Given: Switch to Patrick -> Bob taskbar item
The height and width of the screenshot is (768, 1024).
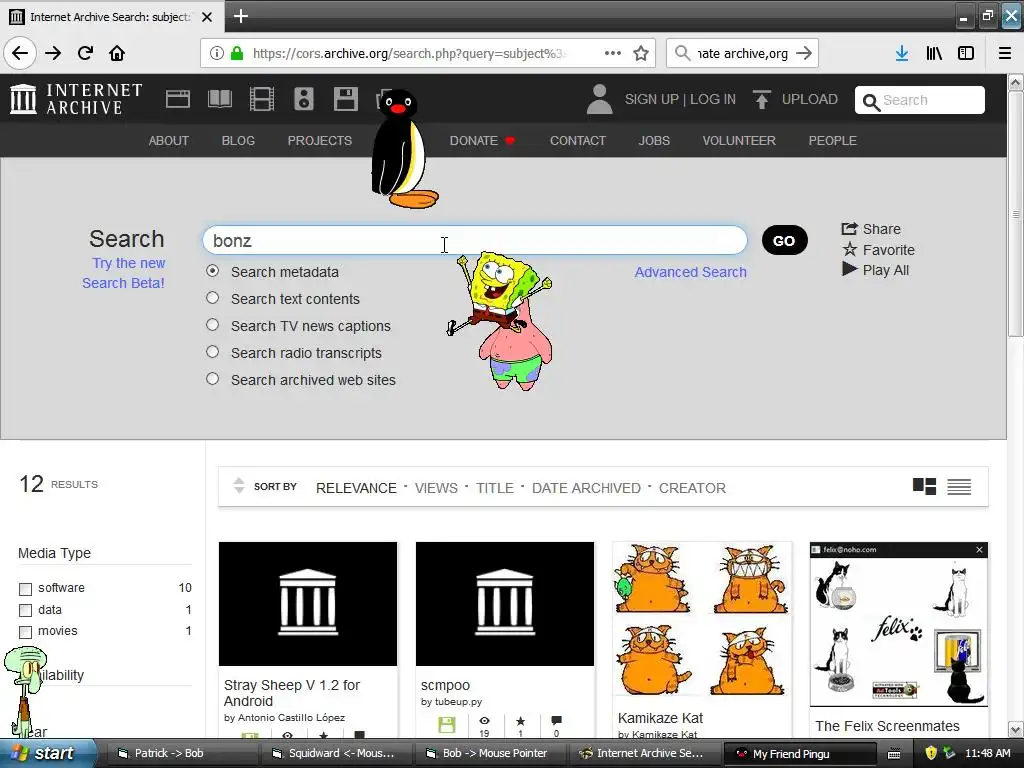Looking at the screenshot, I should (x=181, y=754).
